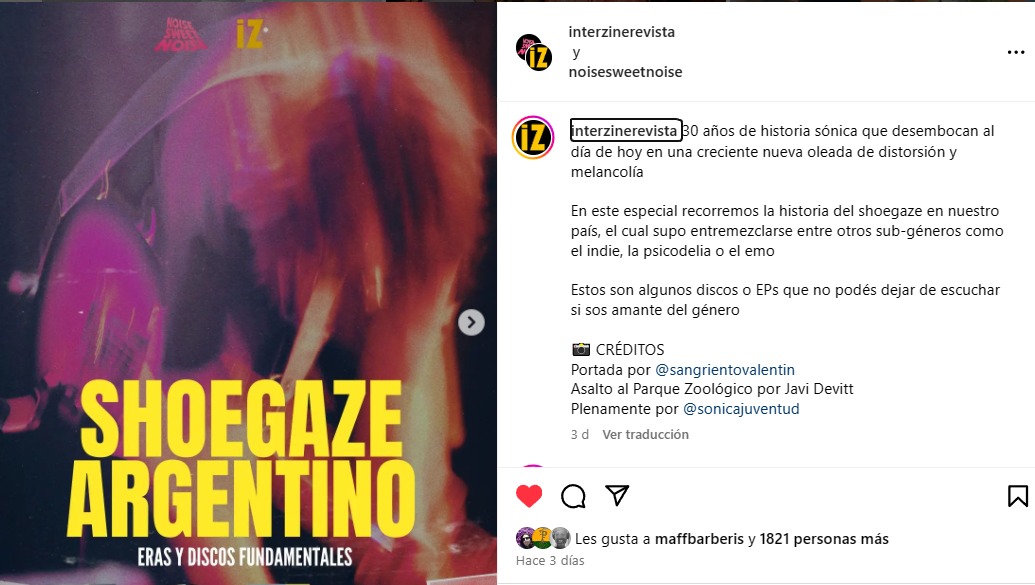The height and width of the screenshot is (585, 1035).
Task: Open maffbarberis liker profile
Action: 699,539
